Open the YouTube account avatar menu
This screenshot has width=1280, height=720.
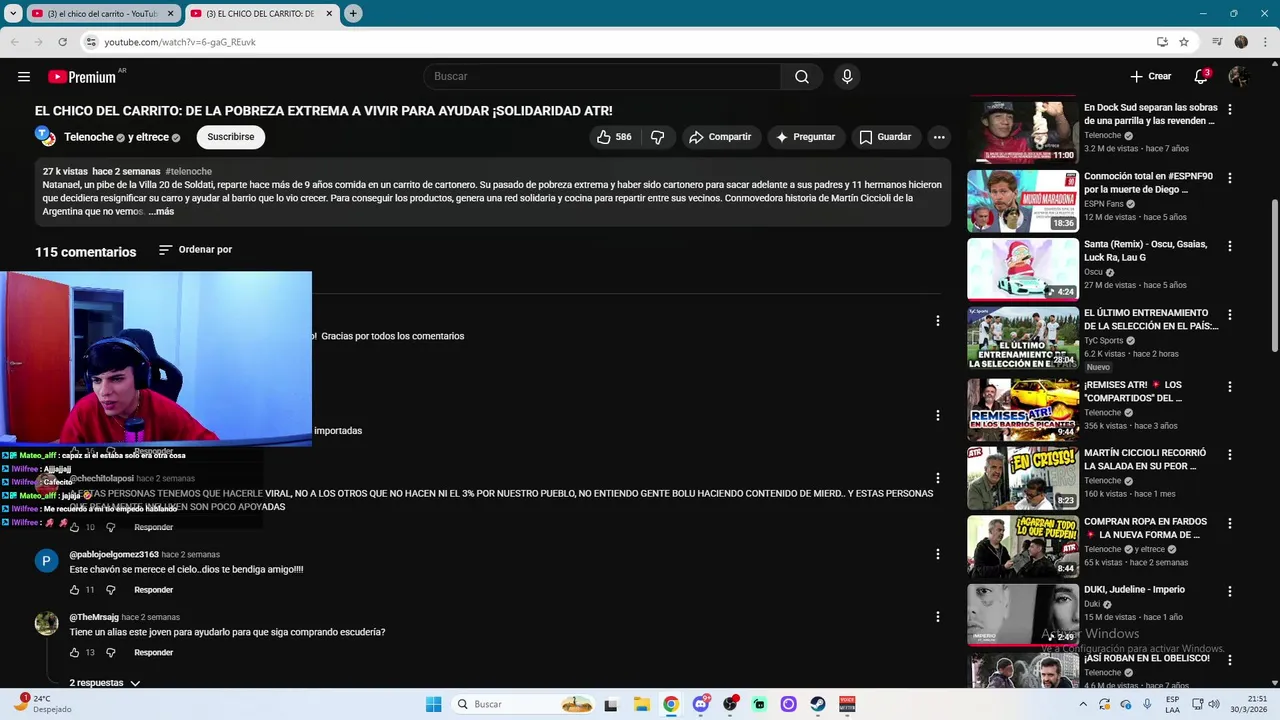[x=1238, y=77]
